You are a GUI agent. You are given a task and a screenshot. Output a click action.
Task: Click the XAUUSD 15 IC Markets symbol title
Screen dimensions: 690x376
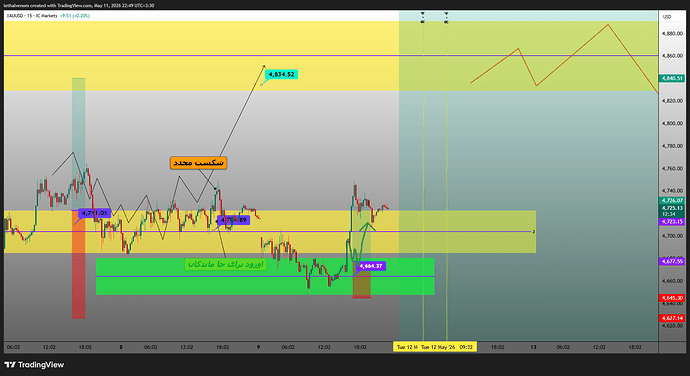coord(32,16)
